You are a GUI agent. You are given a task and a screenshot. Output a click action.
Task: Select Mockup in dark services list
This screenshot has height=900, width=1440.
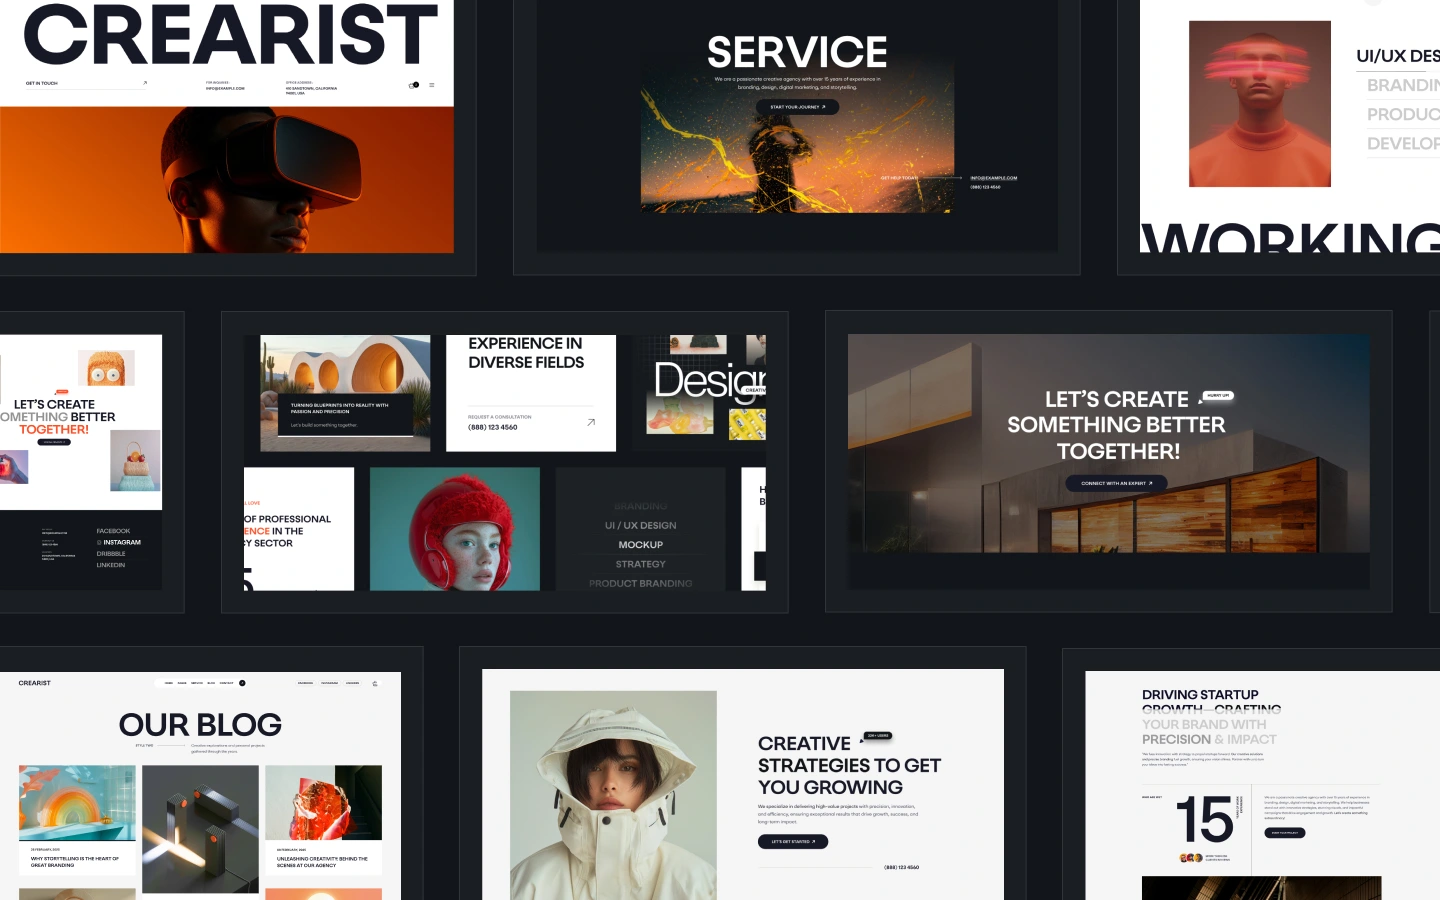(641, 545)
